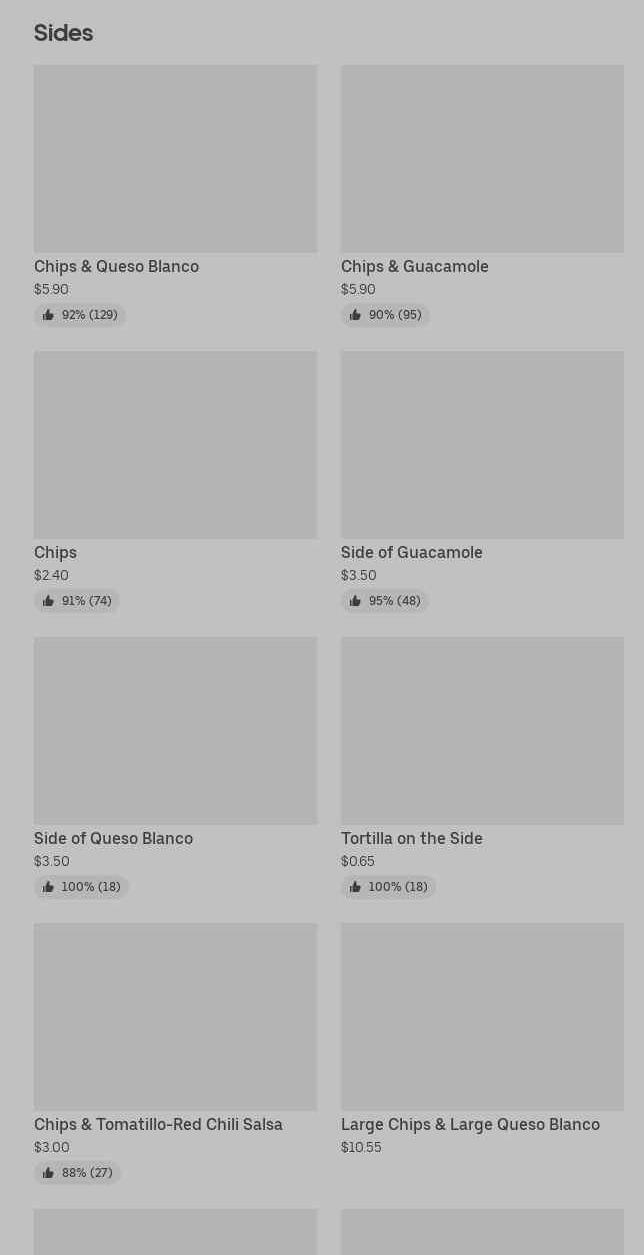Click thumbs-up icon under Side of Queso Blanco
Viewport: 644px width, 1255px height.
pyautogui.click(x=48, y=887)
